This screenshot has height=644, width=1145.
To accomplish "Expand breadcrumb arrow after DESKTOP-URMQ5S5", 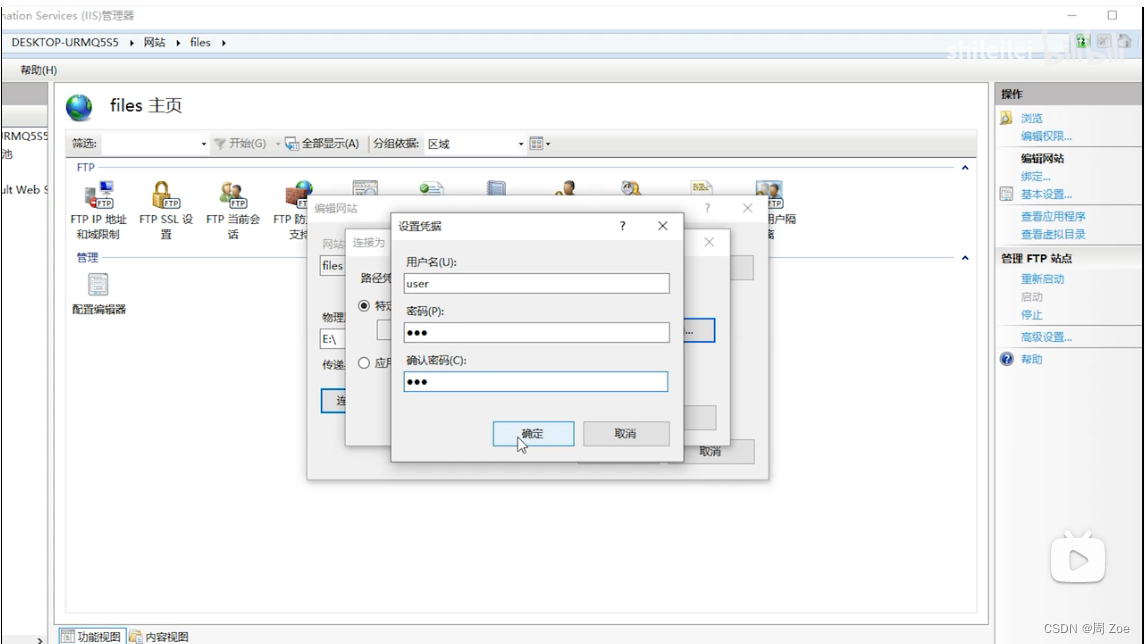I will click(x=131, y=43).
